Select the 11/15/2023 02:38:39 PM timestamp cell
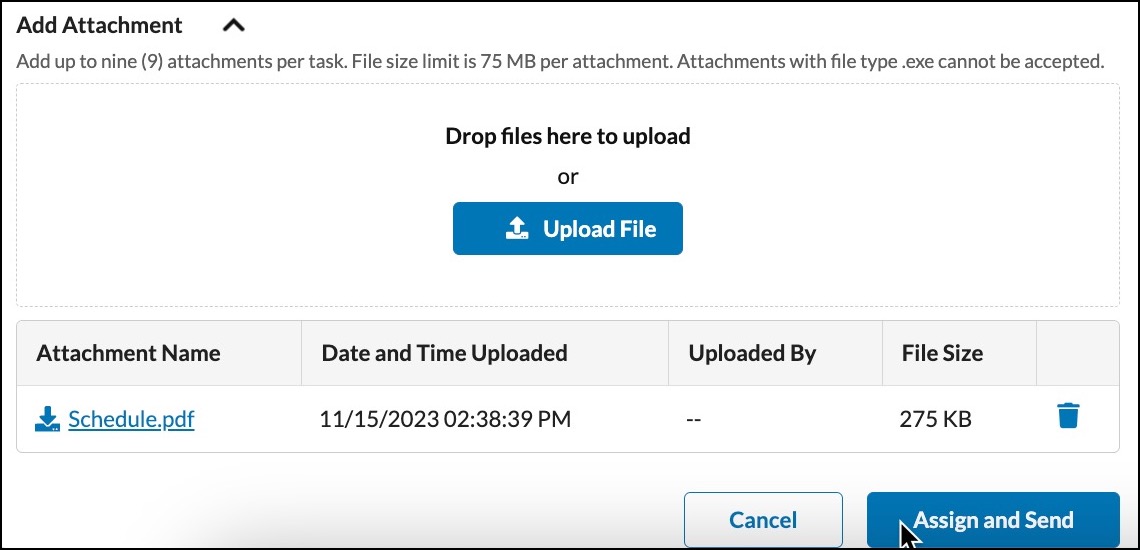 point(445,419)
